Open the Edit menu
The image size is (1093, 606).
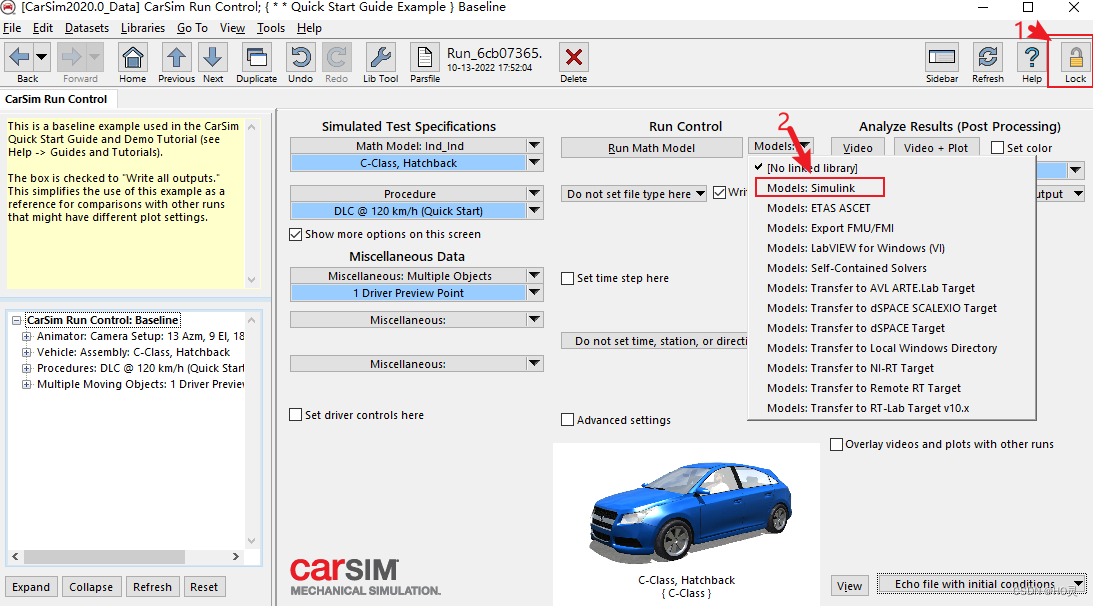[43, 28]
